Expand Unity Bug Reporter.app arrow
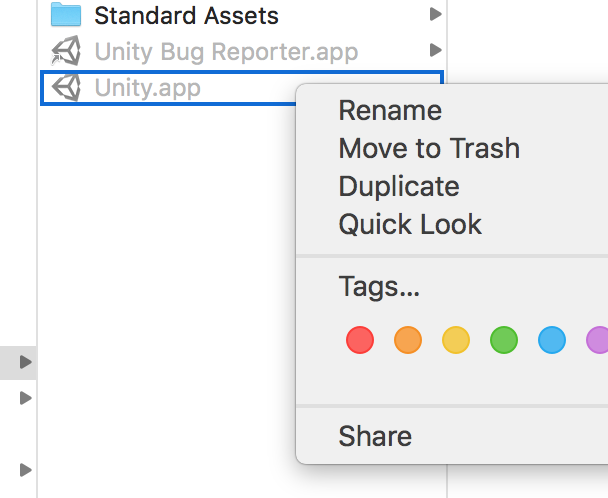The height and width of the screenshot is (498, 608). click(436, 50)
